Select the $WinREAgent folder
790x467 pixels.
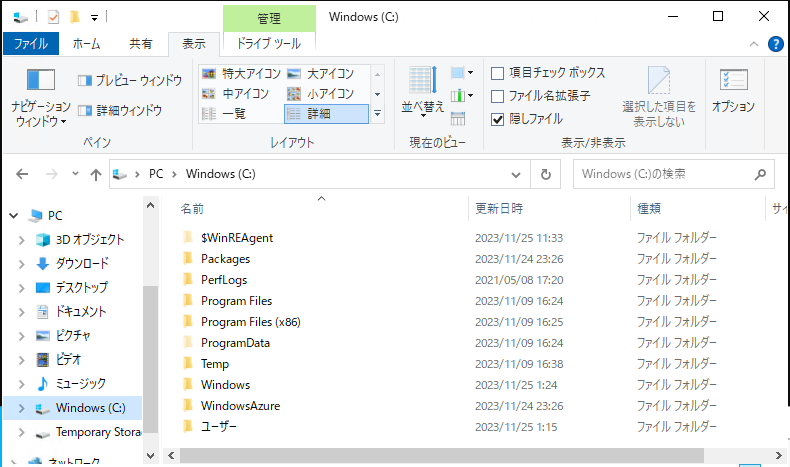point(237,238)
